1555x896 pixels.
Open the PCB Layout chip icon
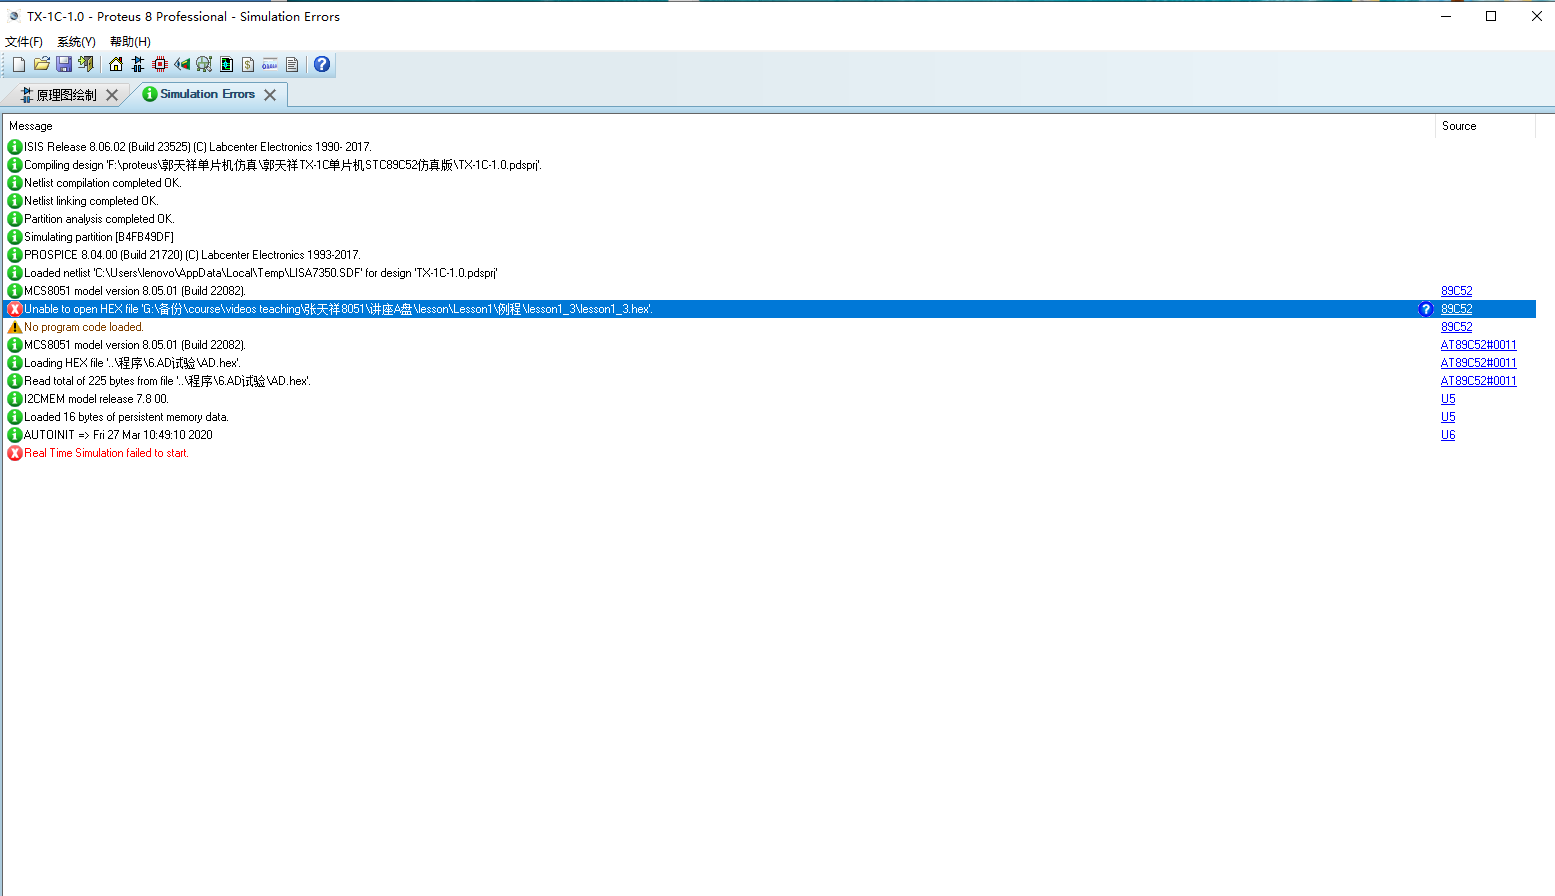click(x=160, y=65)
